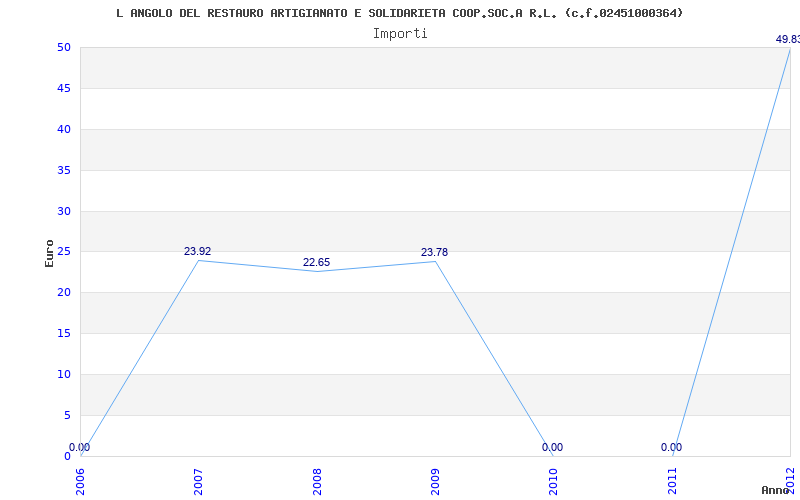
Task: Click the 5 y-axis tick value
Action: [x=67, y=415]
